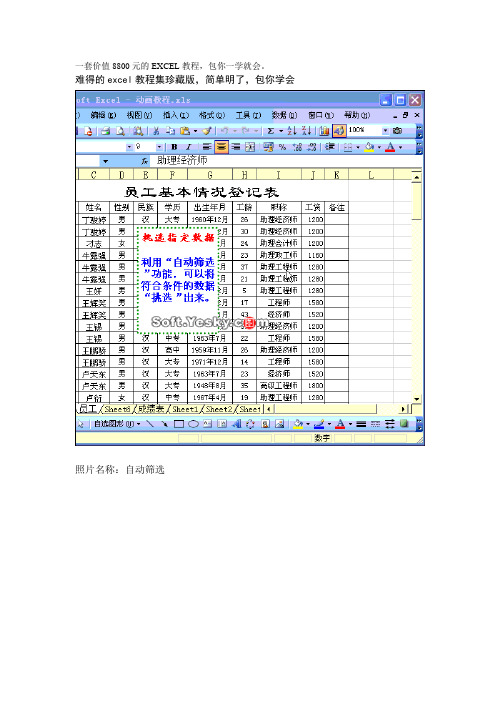The width and height of the screenshot is (496, 702).
Task: Click the AutoSum sigma icon
Action: tap(271, 131)
